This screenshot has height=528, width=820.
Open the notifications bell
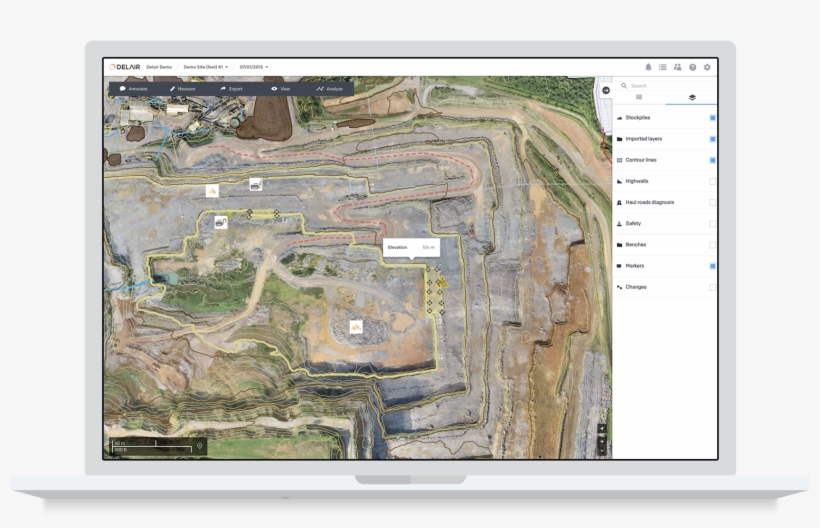click(x=648, y=67)
